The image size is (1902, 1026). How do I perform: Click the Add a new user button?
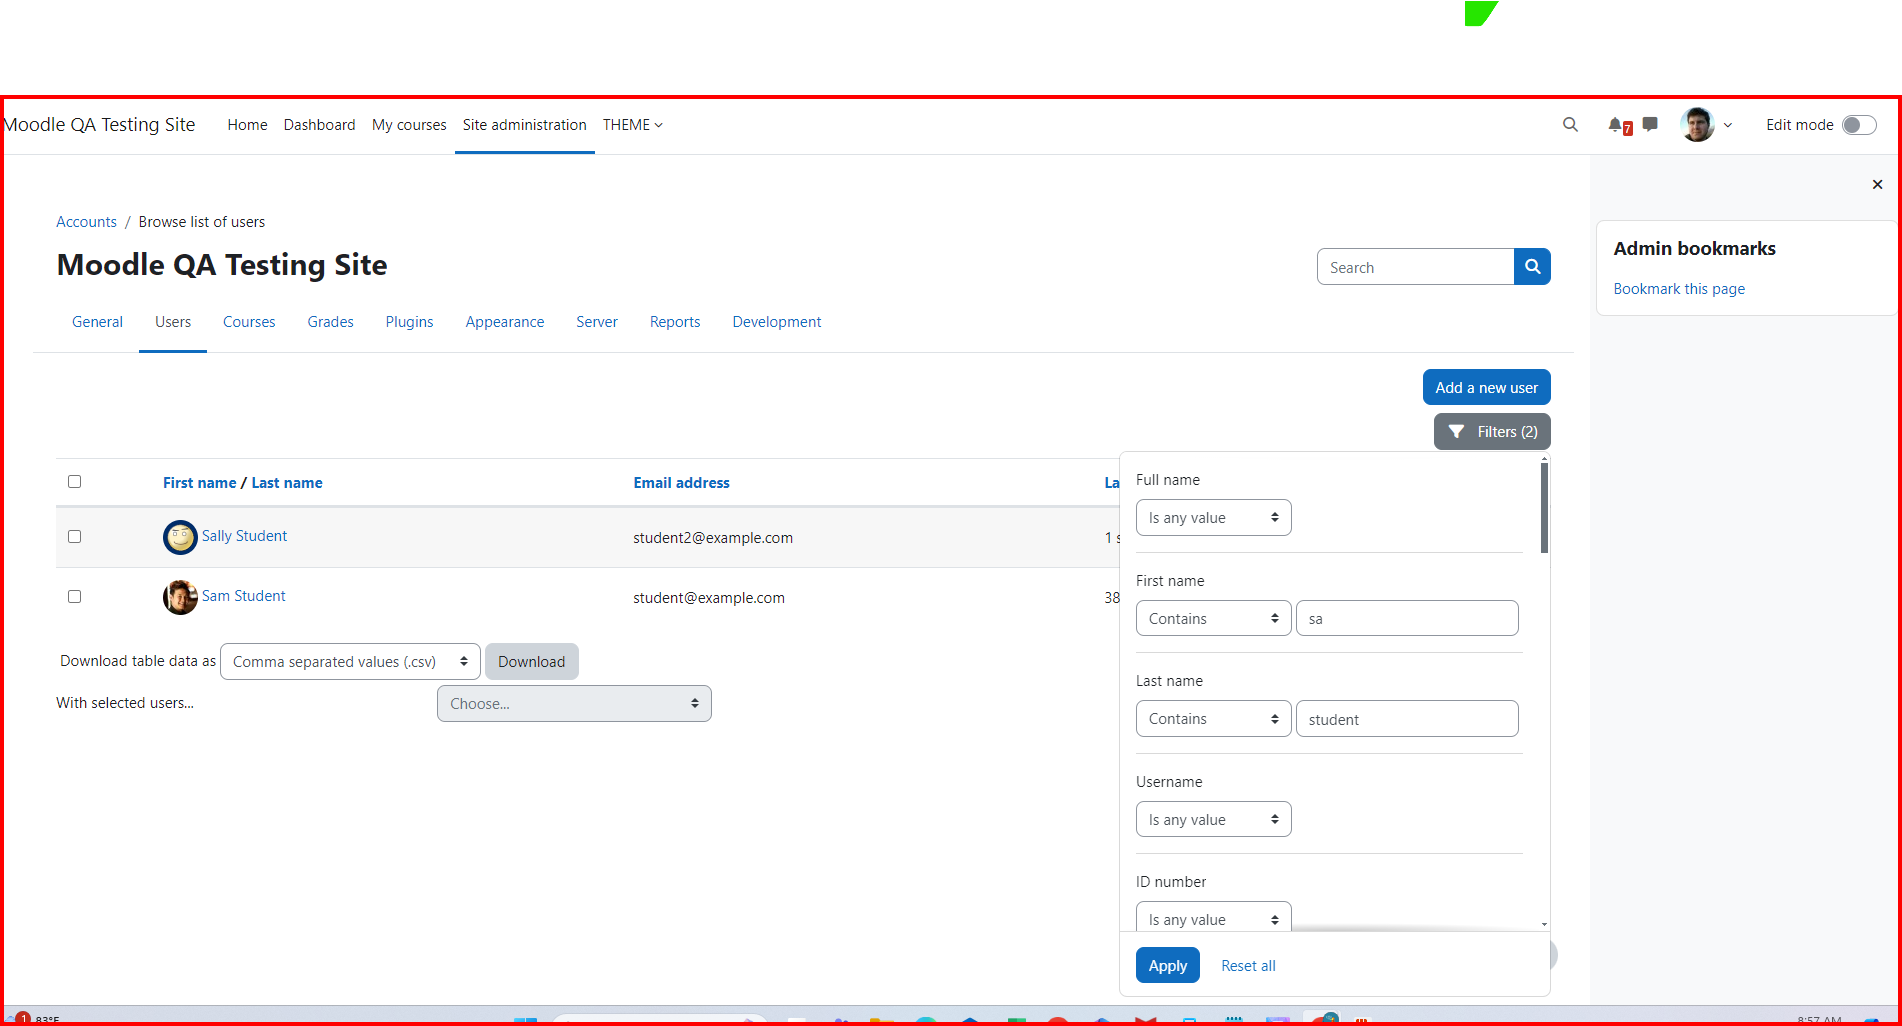click(1486, 387)
